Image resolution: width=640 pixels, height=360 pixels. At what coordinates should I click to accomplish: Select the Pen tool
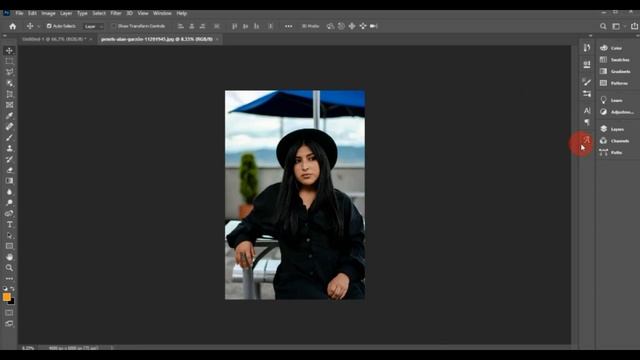[x=9, y=213]
